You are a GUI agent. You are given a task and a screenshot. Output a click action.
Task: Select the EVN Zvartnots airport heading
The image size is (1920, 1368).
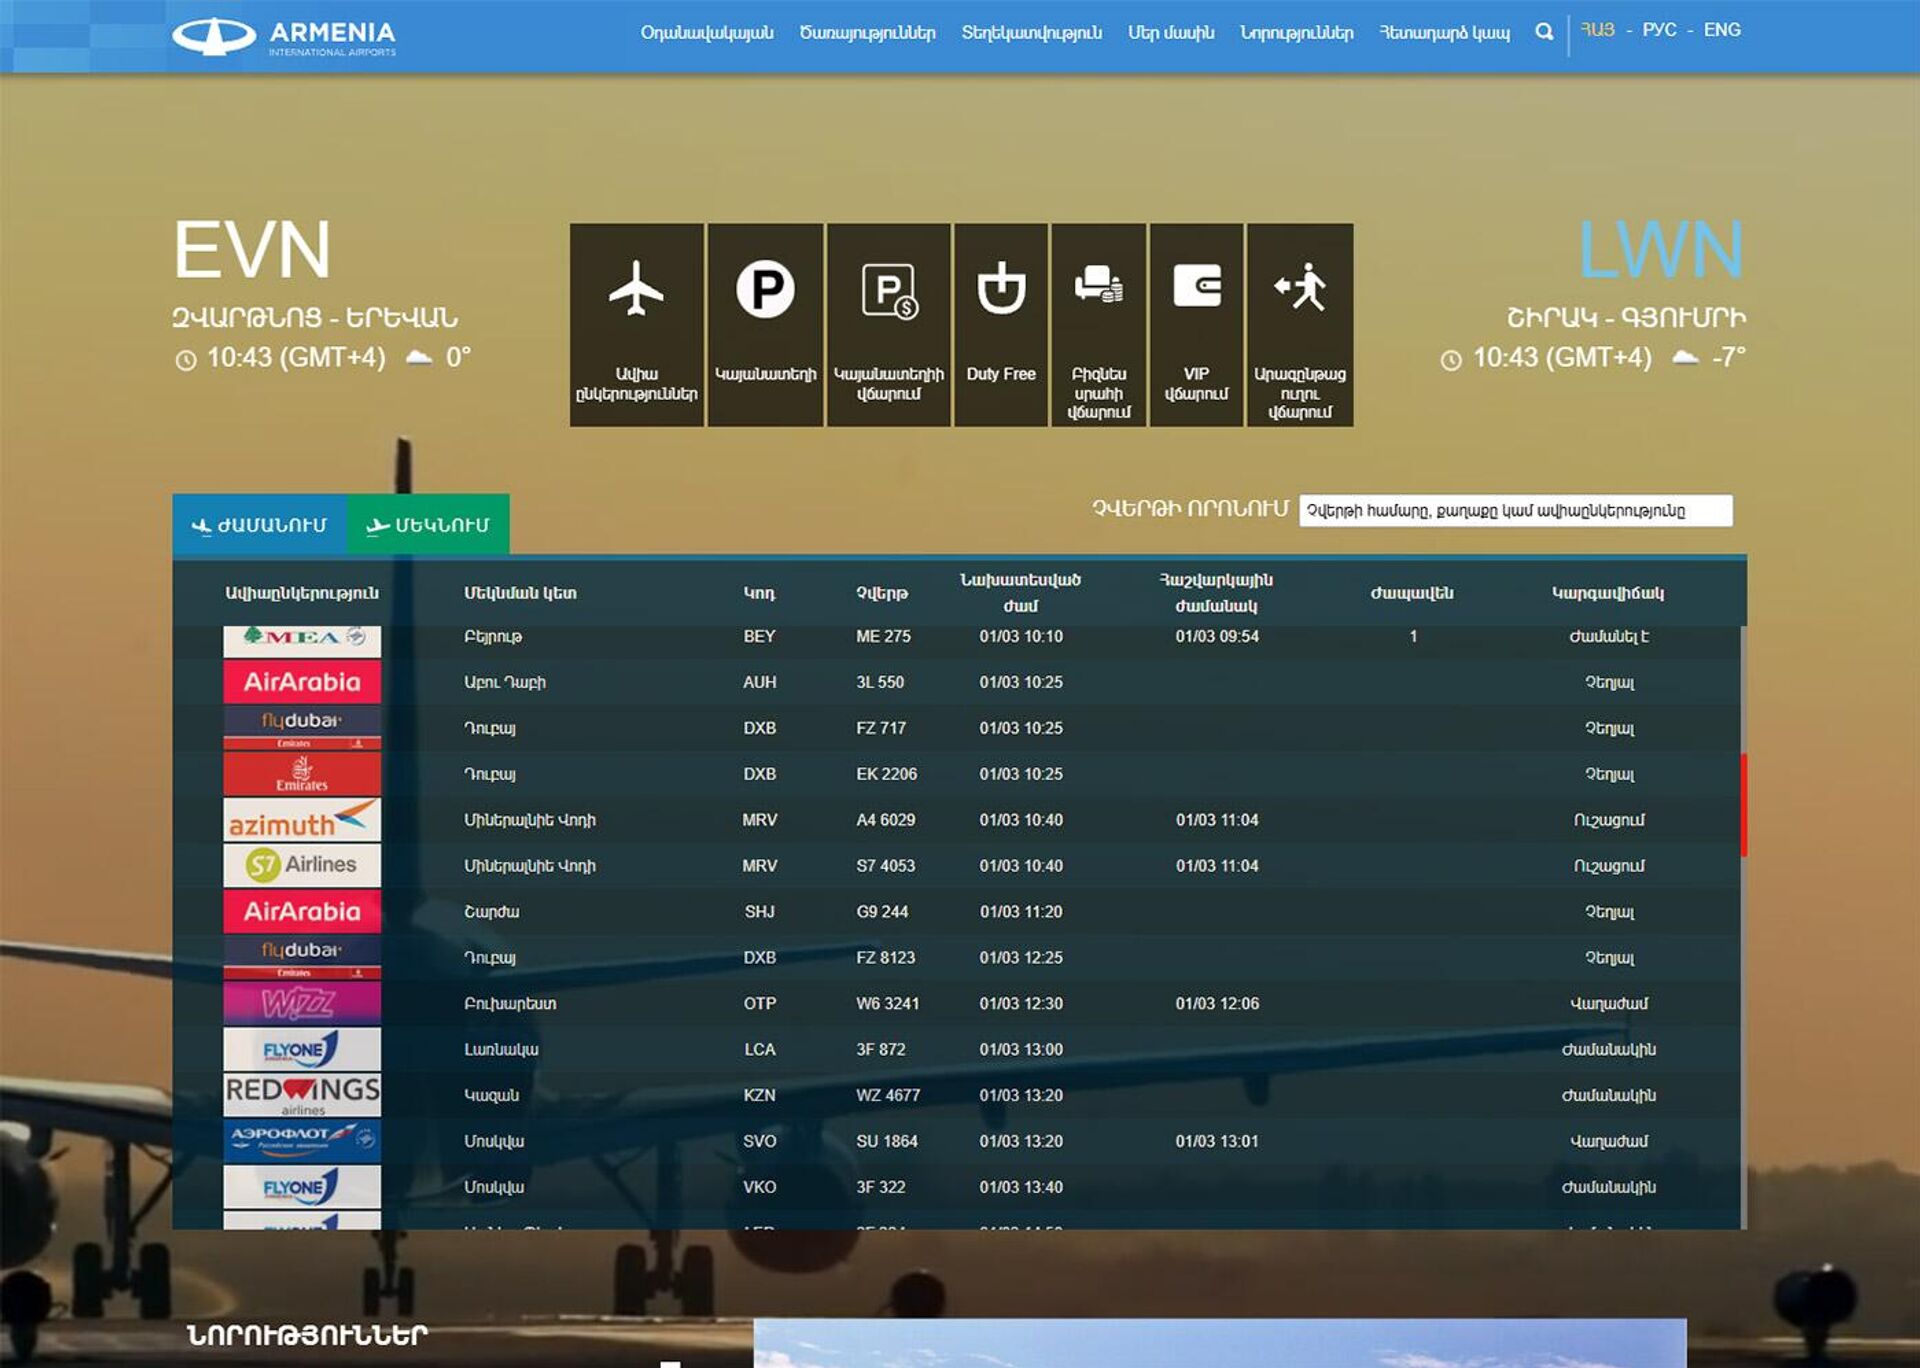[x=252, y=250]
